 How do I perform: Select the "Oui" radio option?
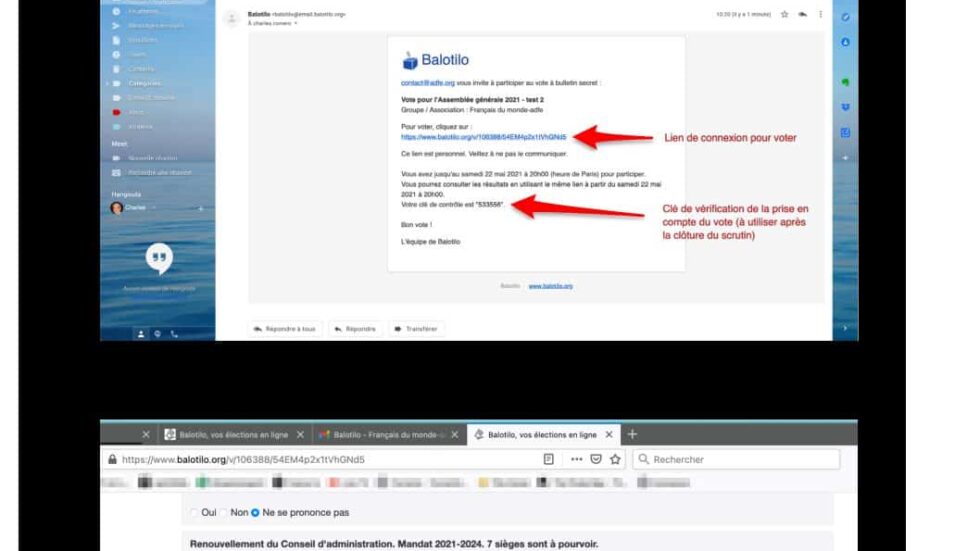(194, 513)
